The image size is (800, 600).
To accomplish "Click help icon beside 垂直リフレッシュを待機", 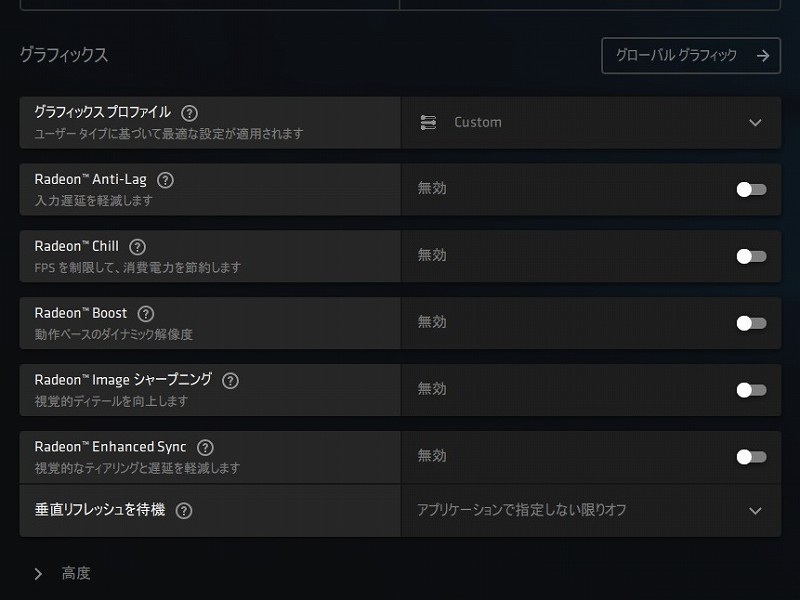I will pos(184,510).
